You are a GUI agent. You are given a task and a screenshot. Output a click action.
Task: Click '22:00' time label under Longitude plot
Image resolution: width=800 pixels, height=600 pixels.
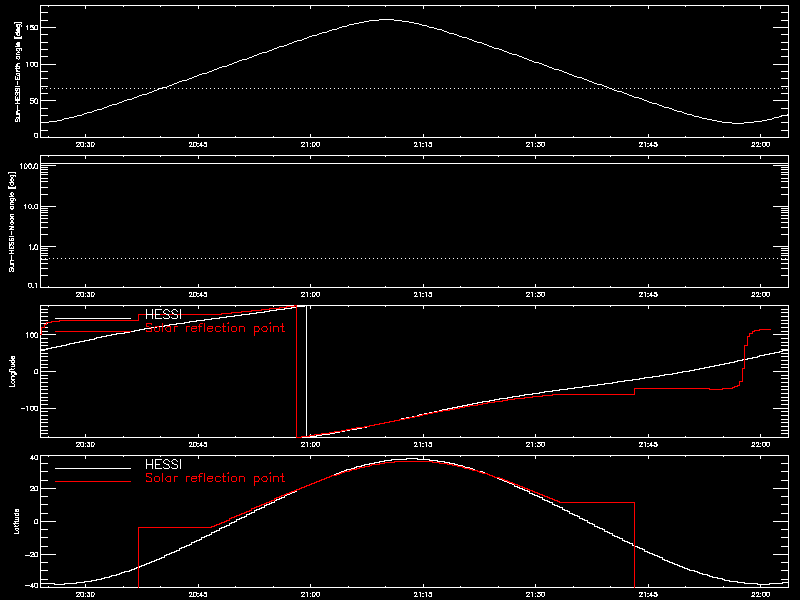[761, 445]
